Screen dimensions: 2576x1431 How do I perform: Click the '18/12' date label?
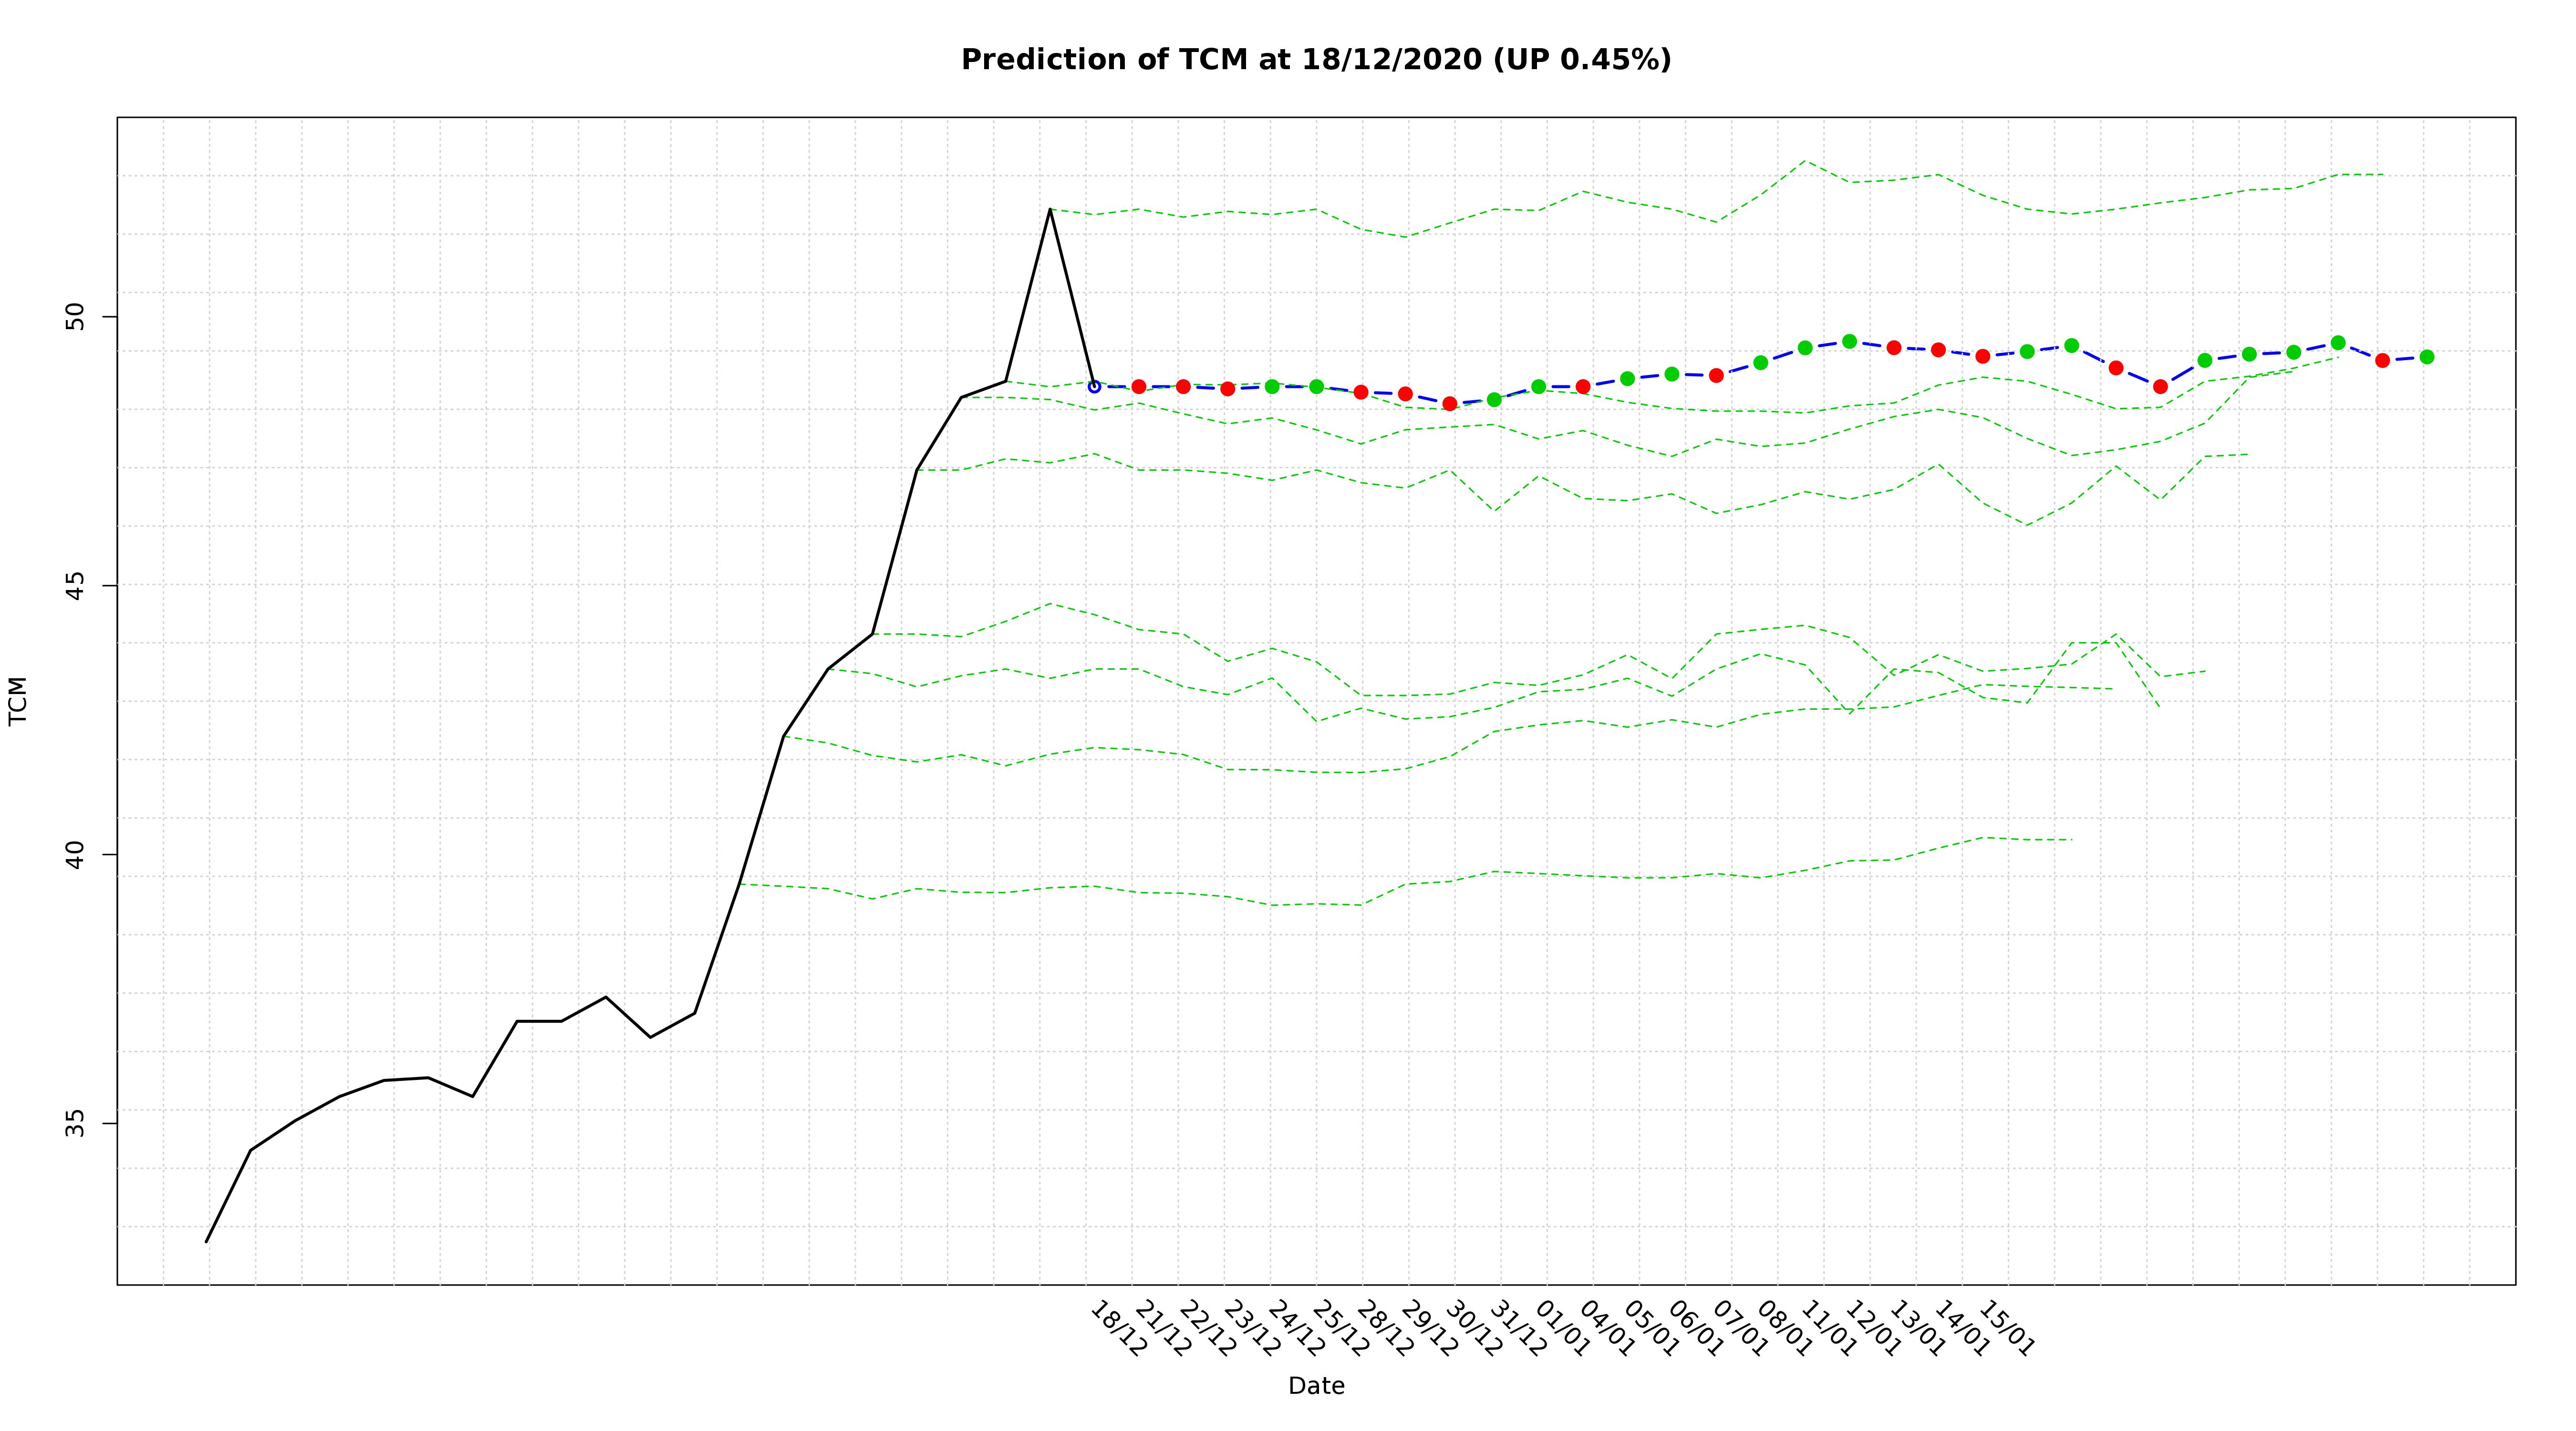(1118, 1328)
